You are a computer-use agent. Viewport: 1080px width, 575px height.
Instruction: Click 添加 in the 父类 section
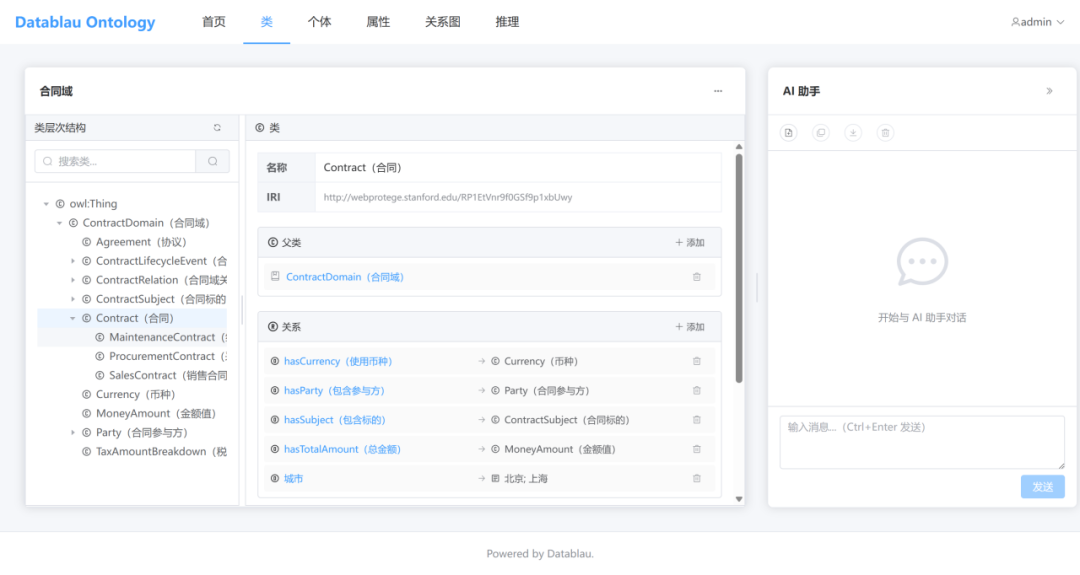point(689,243)
